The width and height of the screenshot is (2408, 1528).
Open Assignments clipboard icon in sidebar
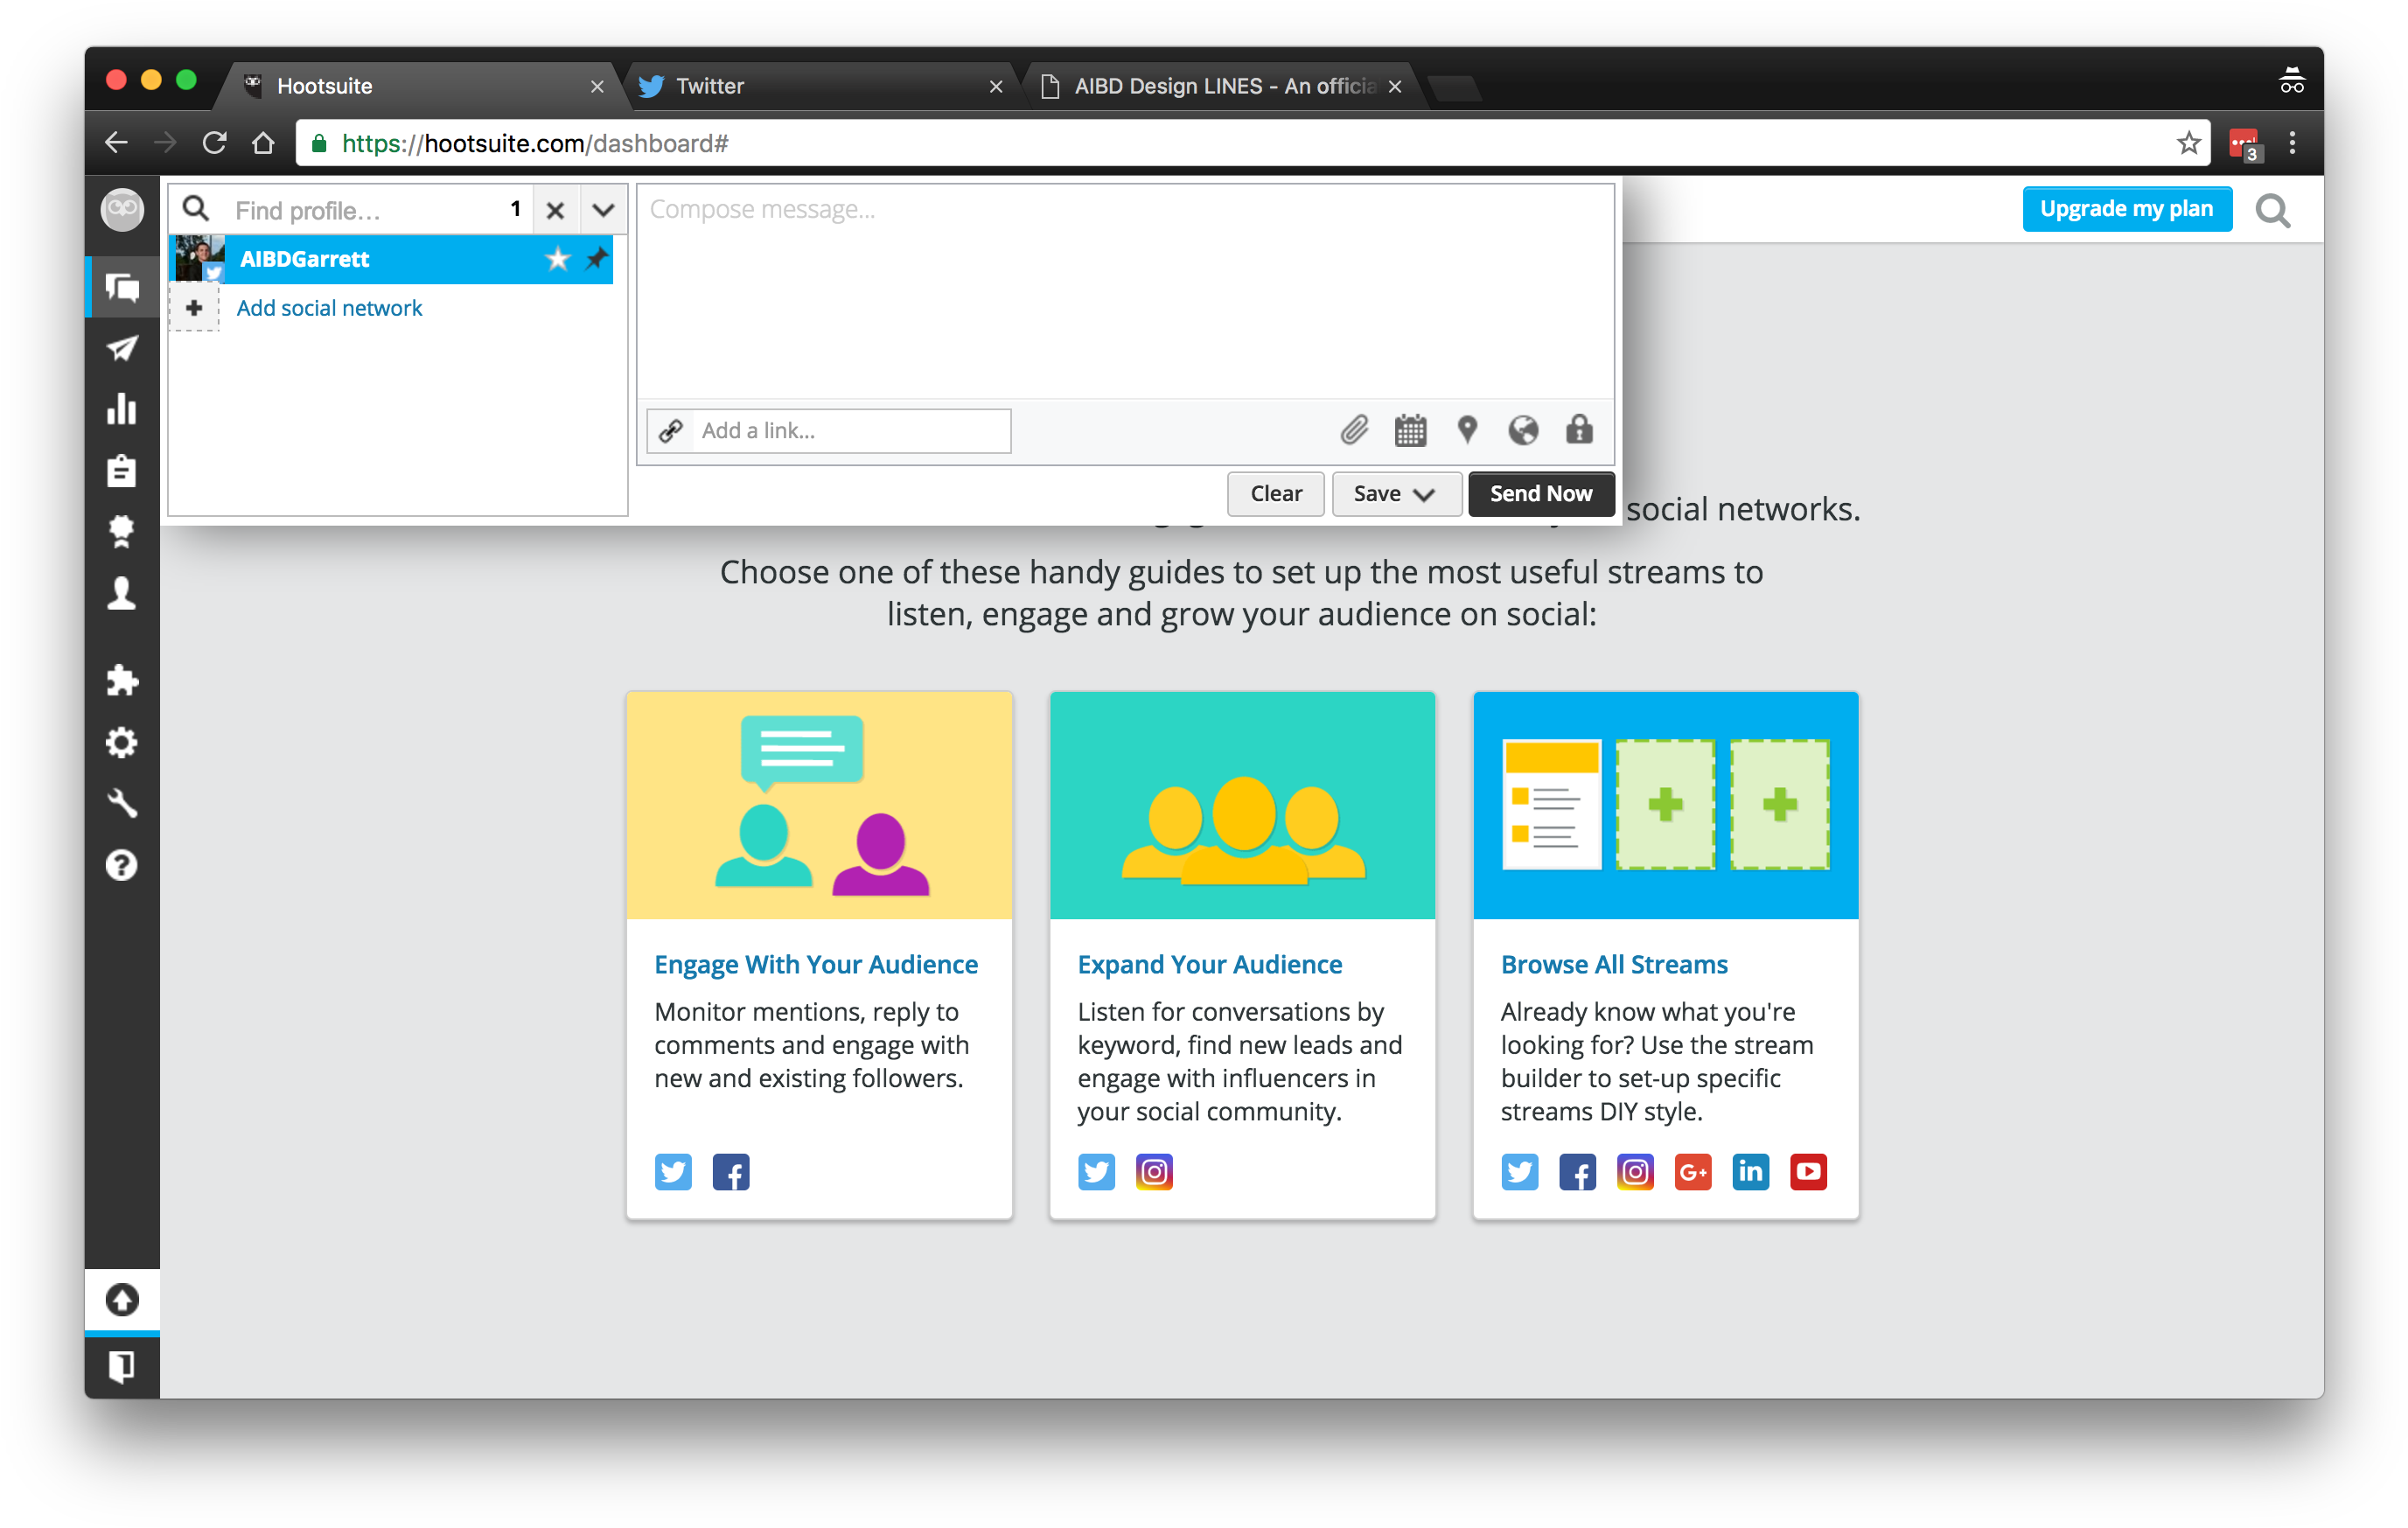click(x=122, y=470)
